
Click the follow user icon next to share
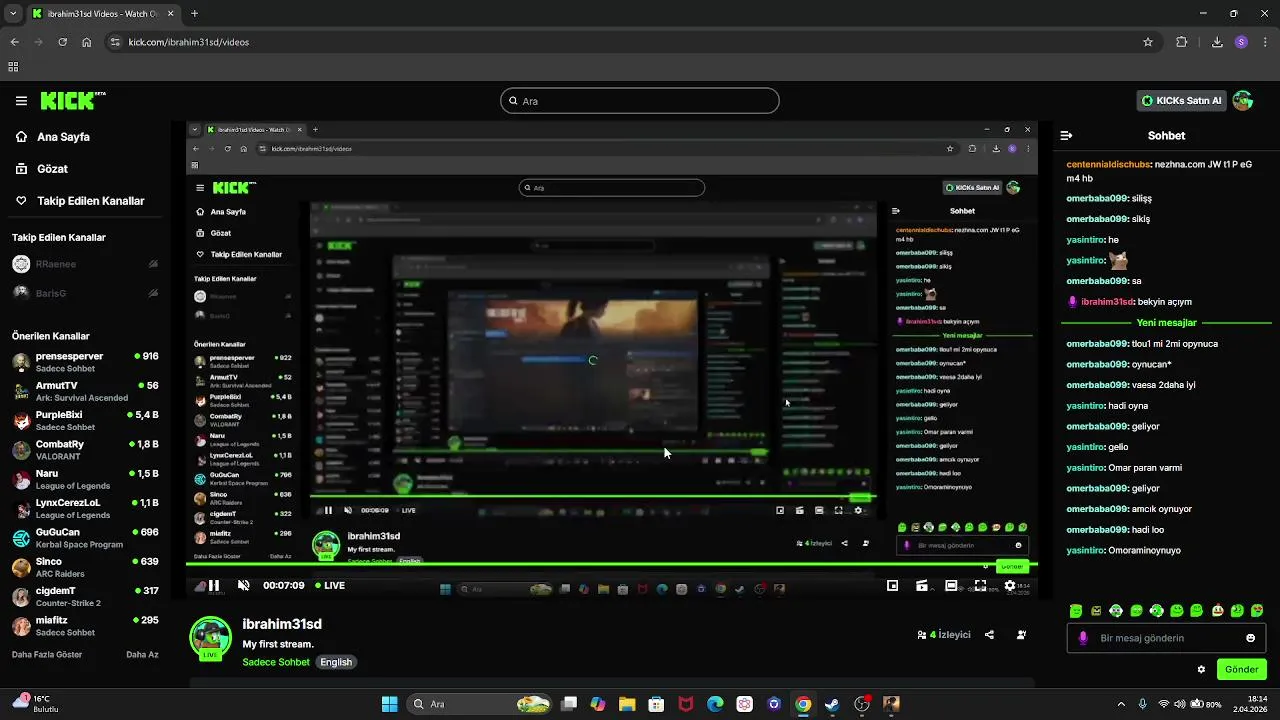[1021, 635]
